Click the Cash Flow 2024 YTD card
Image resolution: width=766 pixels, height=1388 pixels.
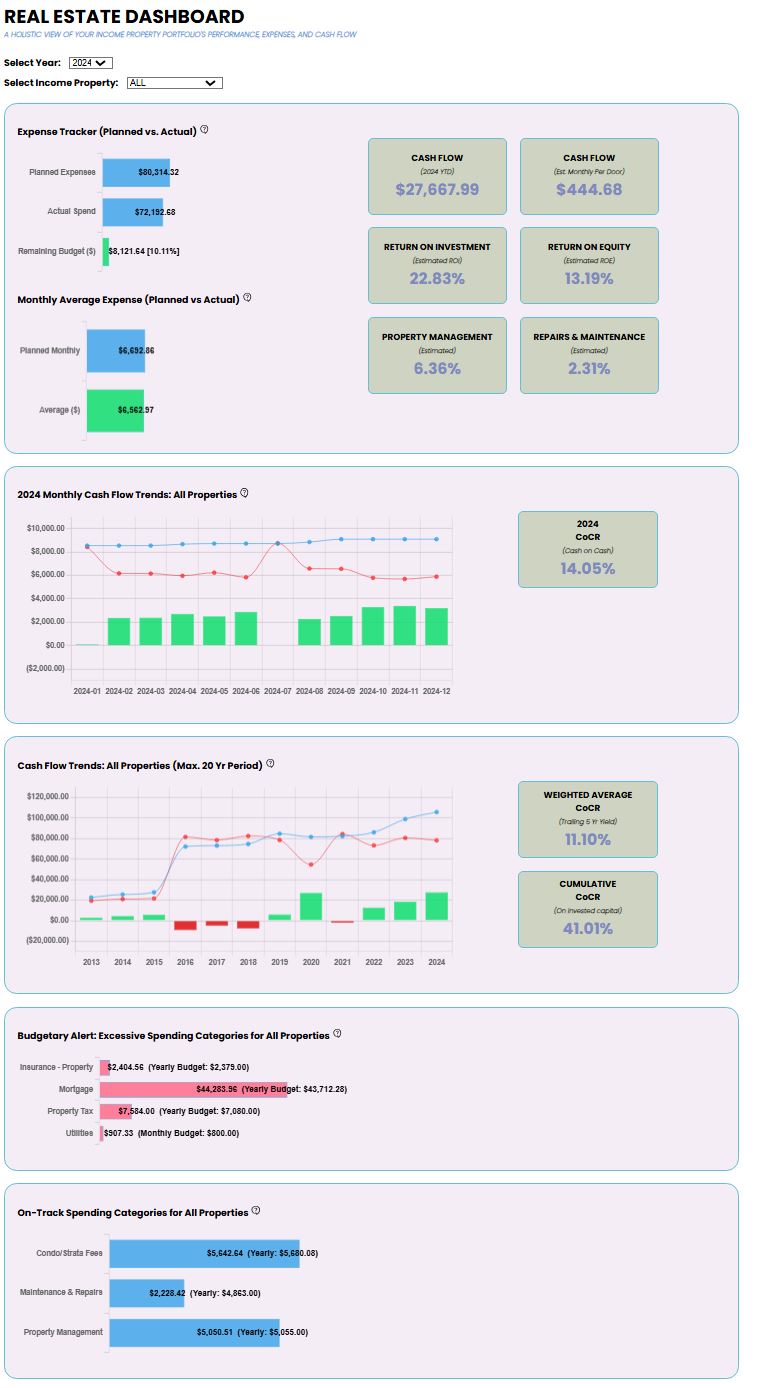pyautogui.click(x=437, y=176)
